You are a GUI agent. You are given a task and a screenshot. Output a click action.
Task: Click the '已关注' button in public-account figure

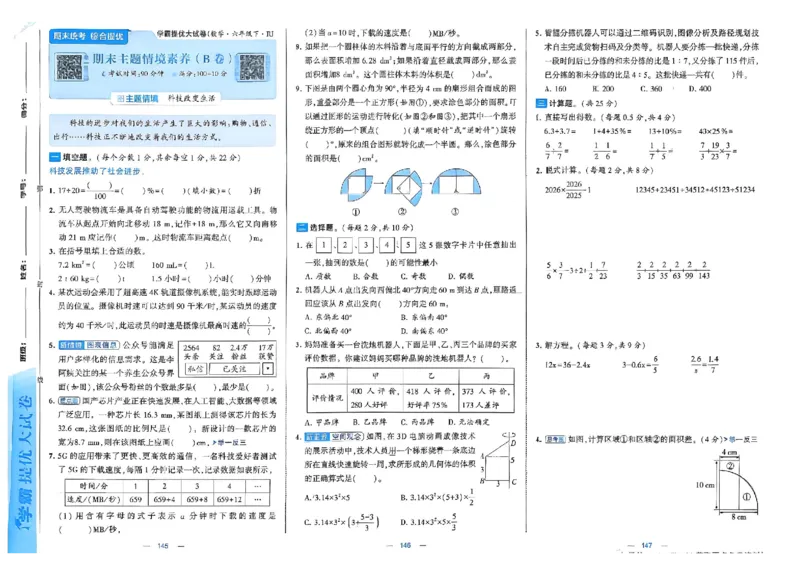235,368
